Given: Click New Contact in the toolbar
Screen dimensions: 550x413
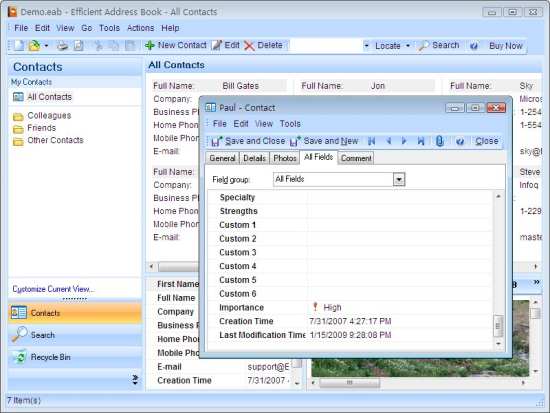Looking at the screenshot, I should click(x=176, y=45).
